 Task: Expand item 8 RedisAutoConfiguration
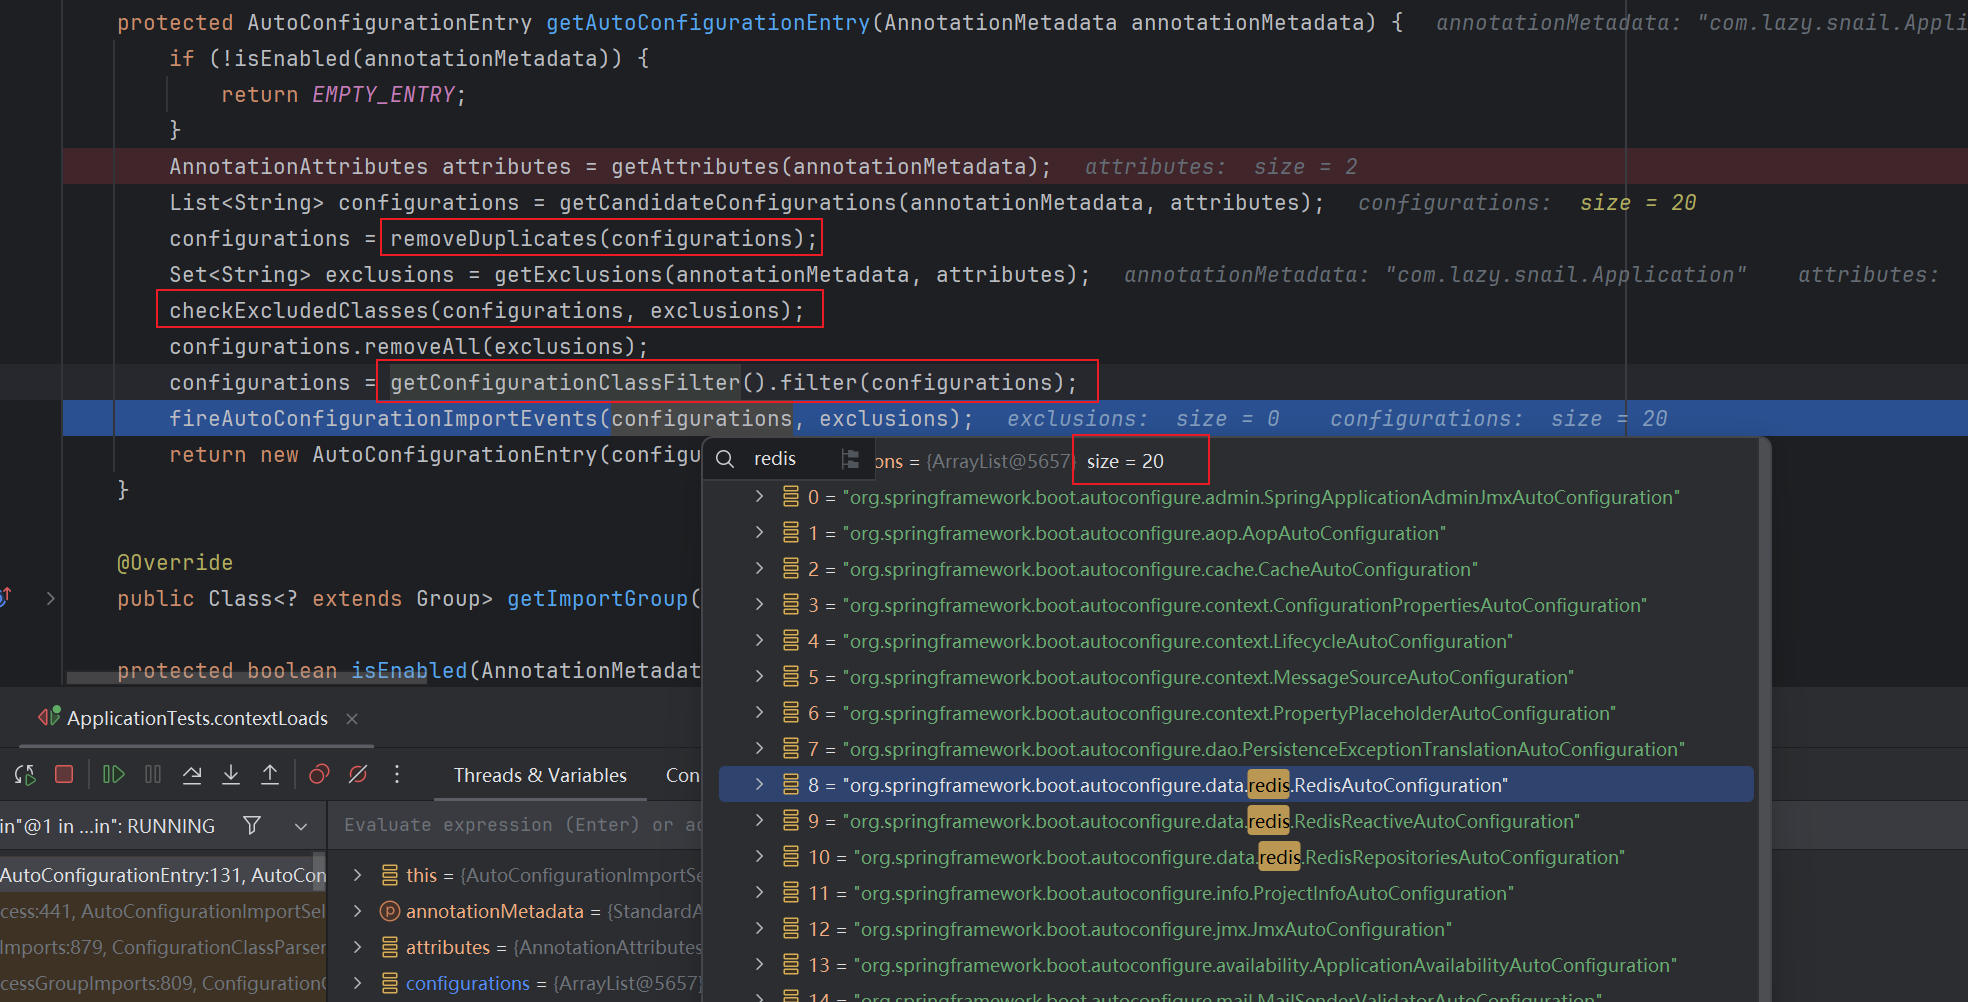[x=760, y=784]
